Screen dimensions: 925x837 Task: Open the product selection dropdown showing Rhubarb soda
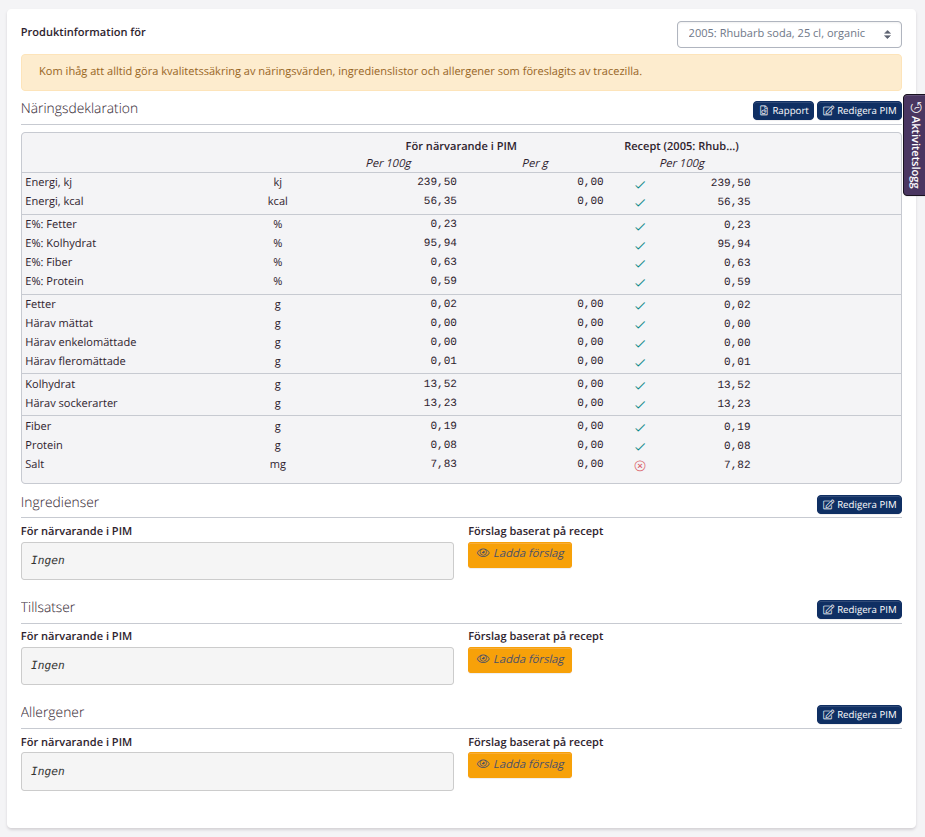[789, 33]
